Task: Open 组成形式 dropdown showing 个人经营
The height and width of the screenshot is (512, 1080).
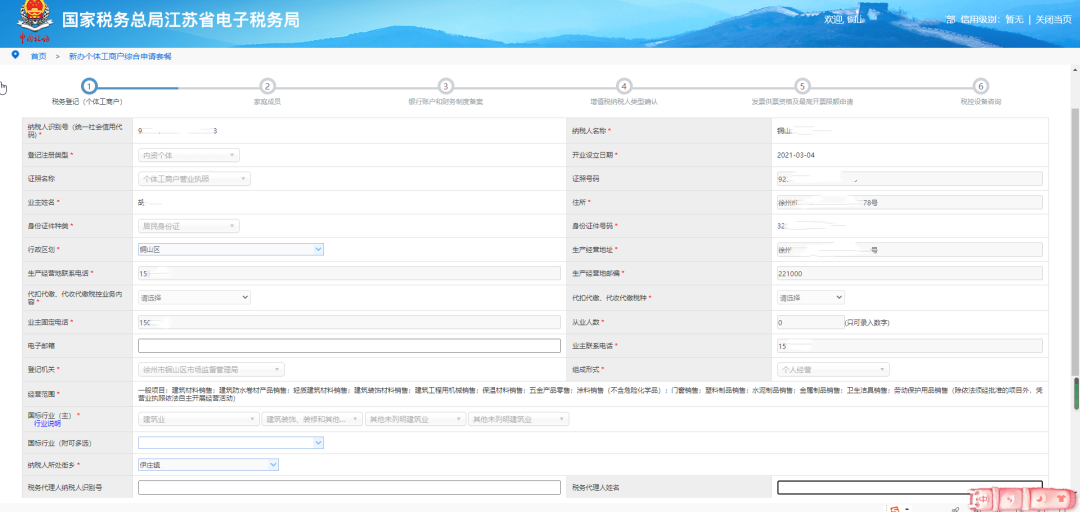Action: coord(833,369)
